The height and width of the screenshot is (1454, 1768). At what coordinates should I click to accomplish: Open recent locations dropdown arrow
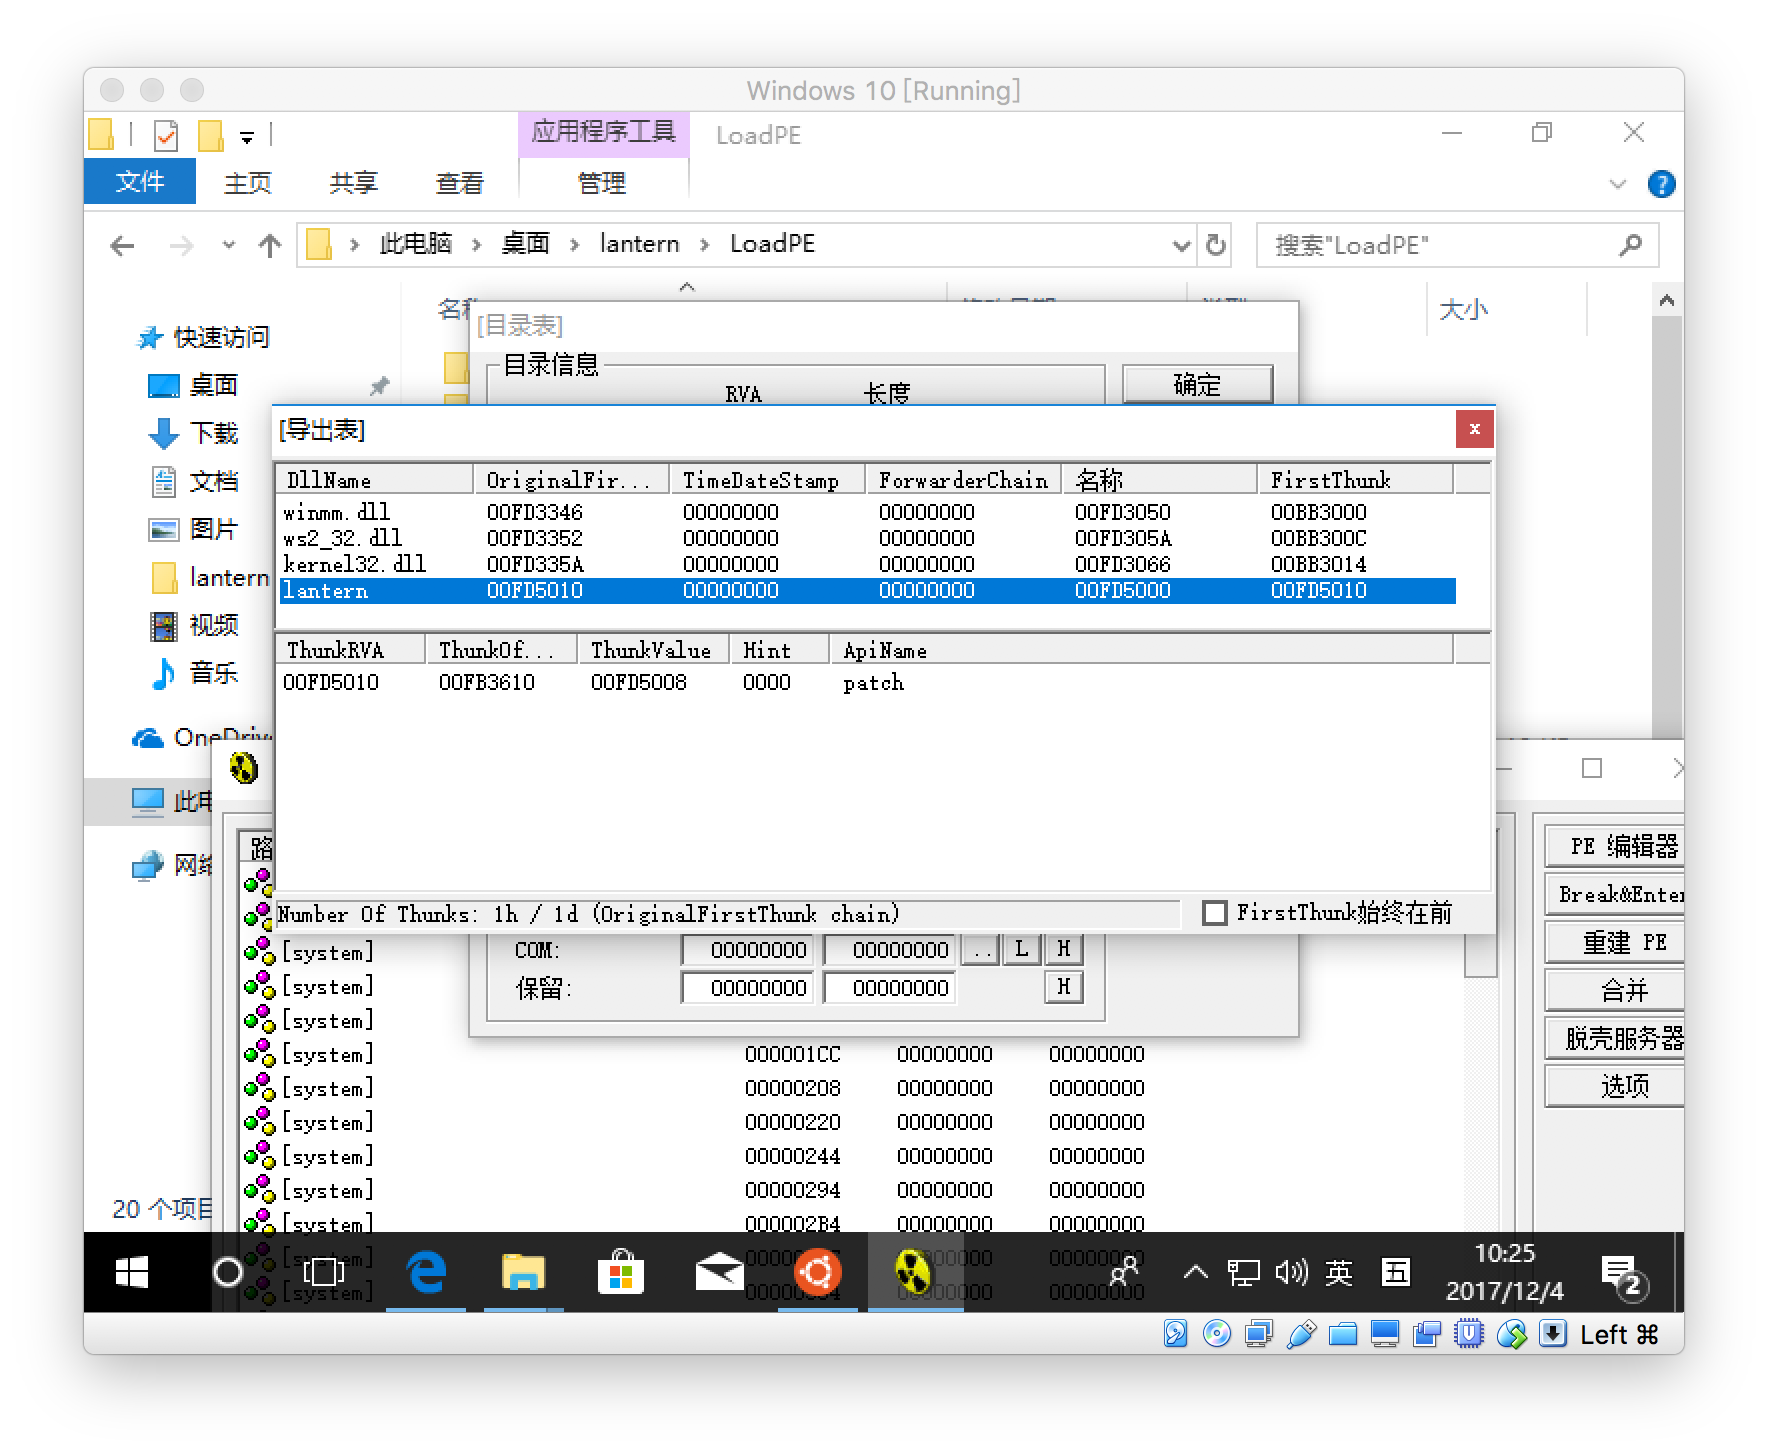coord(229,245)
